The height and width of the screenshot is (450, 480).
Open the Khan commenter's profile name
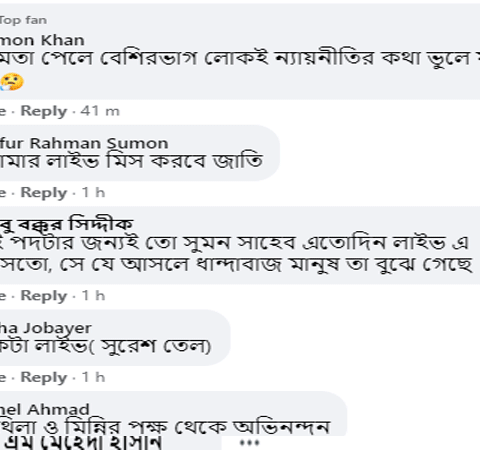tap(42, 40)
